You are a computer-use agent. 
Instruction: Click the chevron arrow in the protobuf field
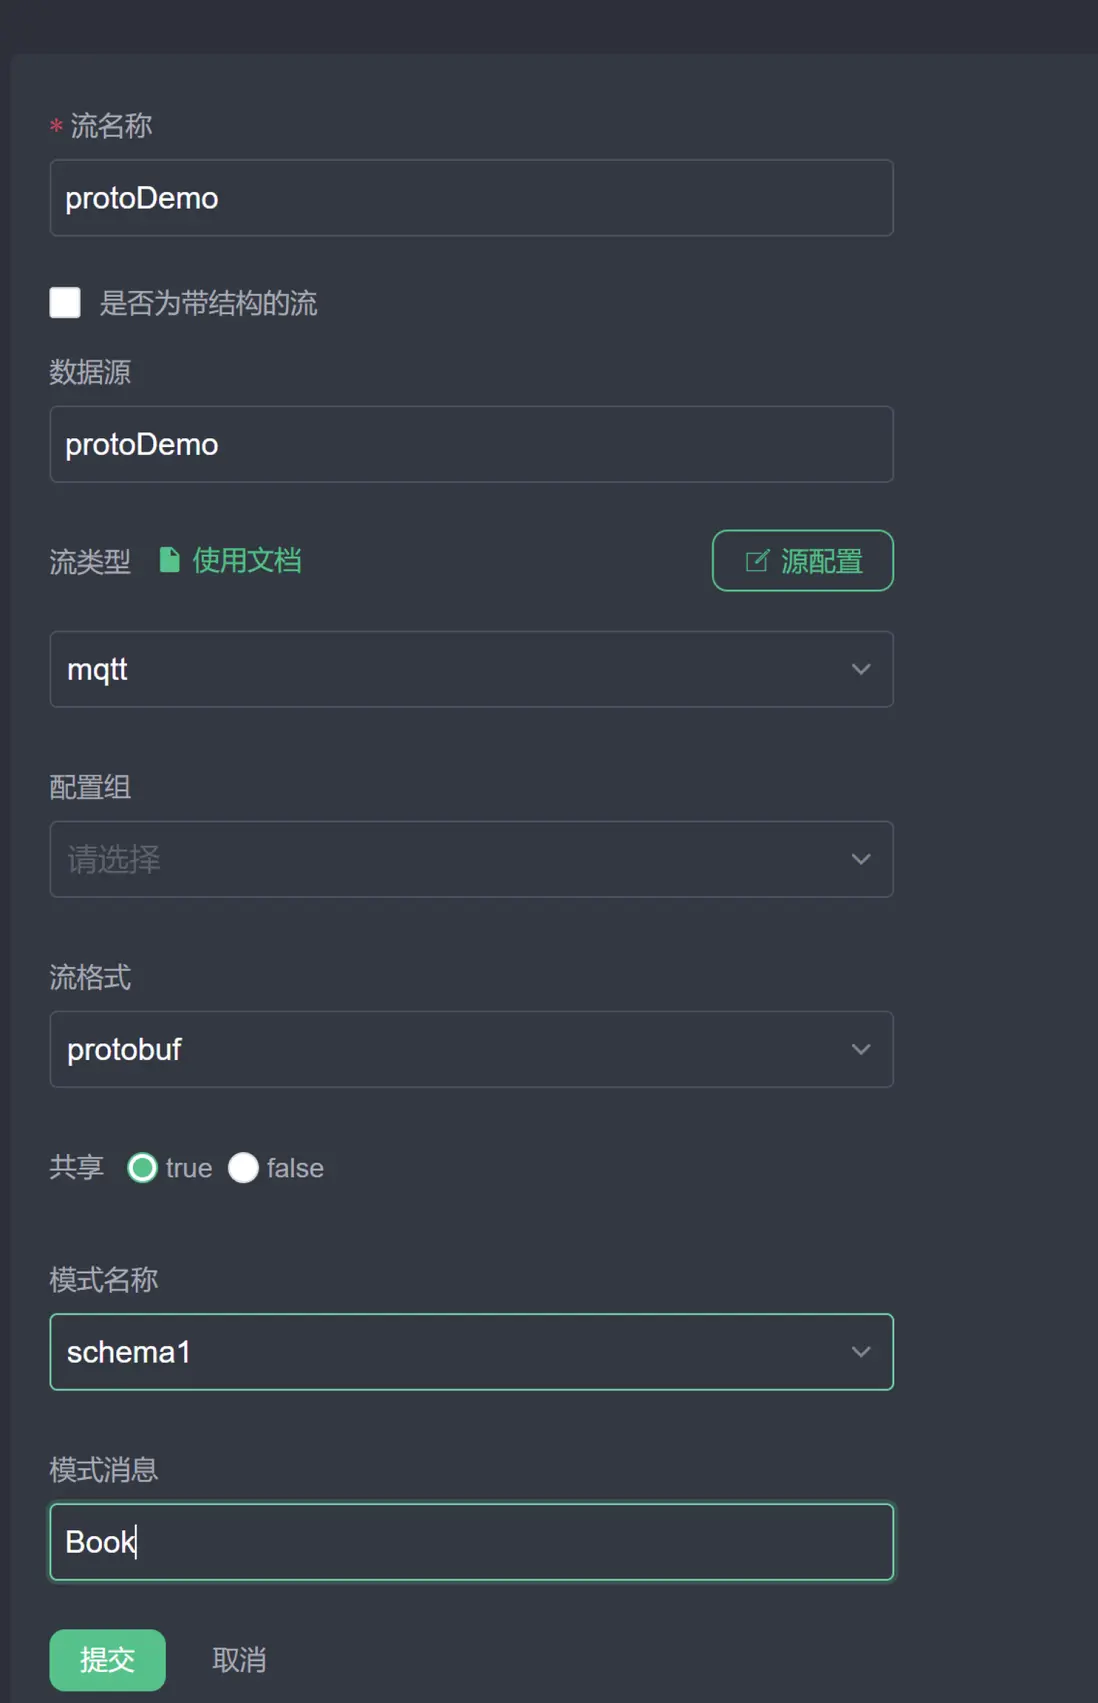(861, 1049)
